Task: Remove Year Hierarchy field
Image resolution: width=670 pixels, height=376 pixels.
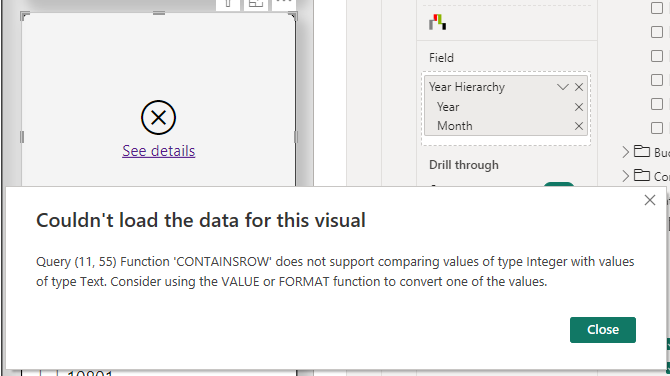Action: pyautogui.click(x=579, y=87)
